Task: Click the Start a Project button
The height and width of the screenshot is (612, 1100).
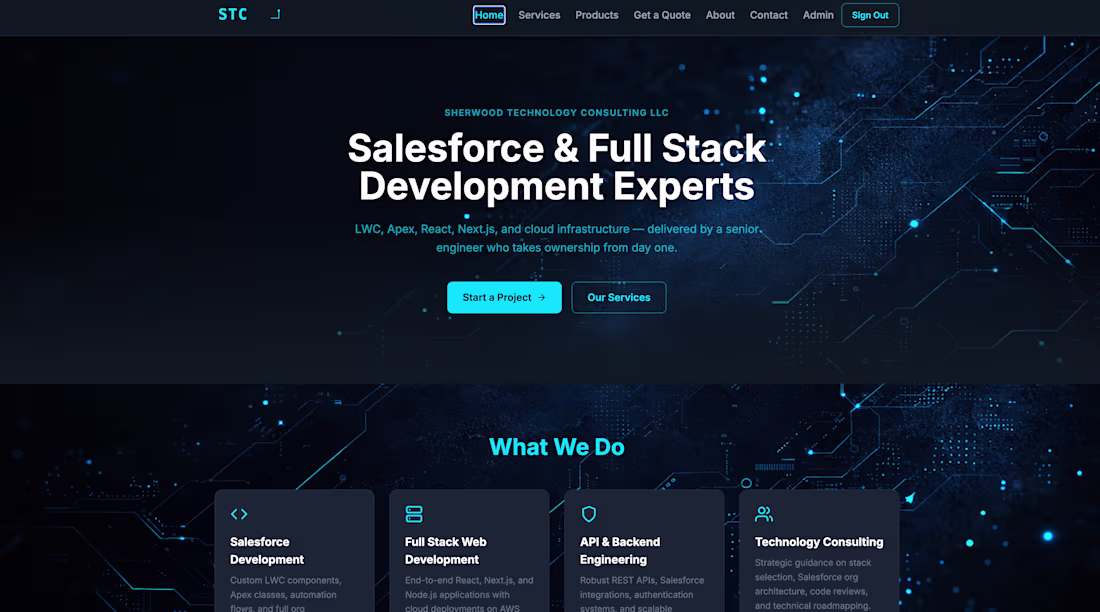Action: click(x=504, y=298)
